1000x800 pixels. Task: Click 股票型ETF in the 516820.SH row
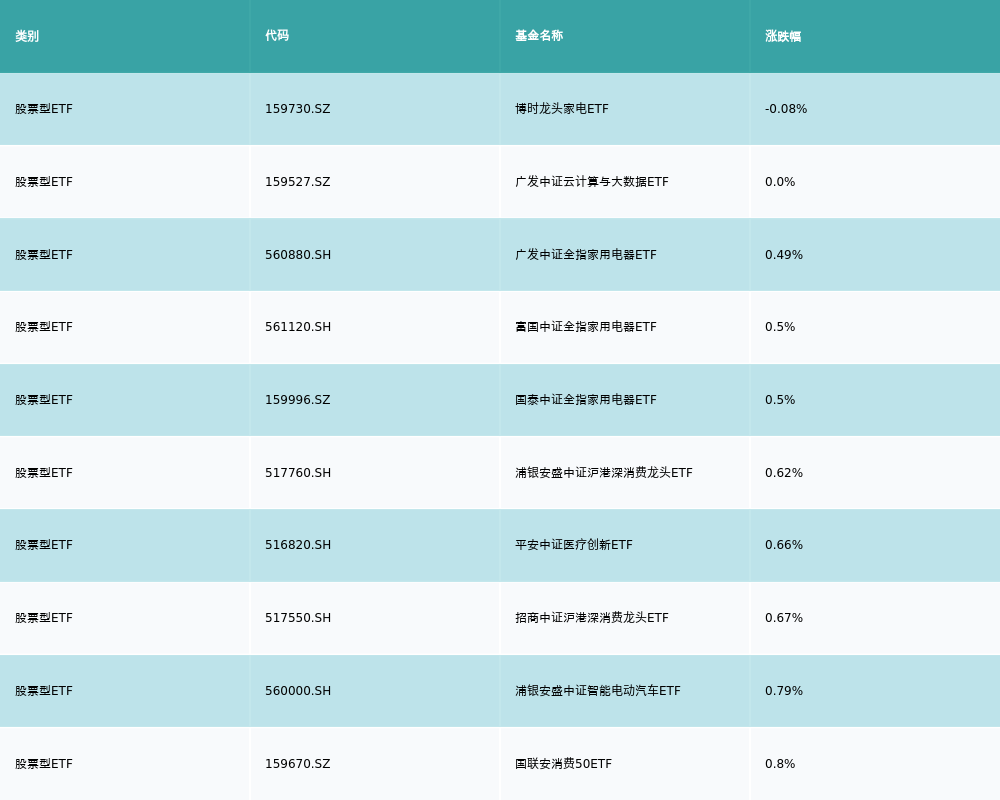point(44,545)
